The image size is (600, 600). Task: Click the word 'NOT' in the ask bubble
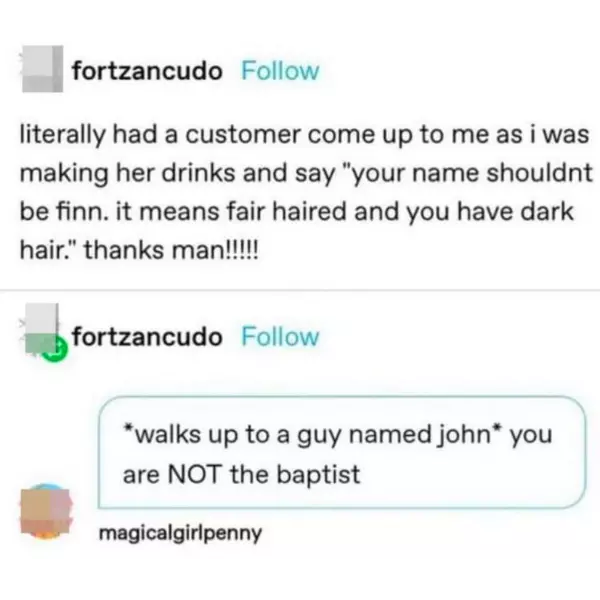[194, 474]
